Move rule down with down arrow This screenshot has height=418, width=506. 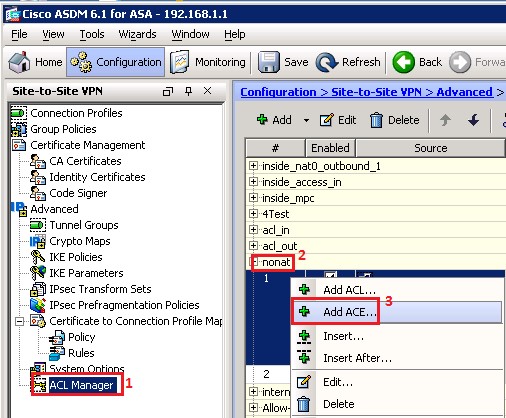click(x=473, y=120)
